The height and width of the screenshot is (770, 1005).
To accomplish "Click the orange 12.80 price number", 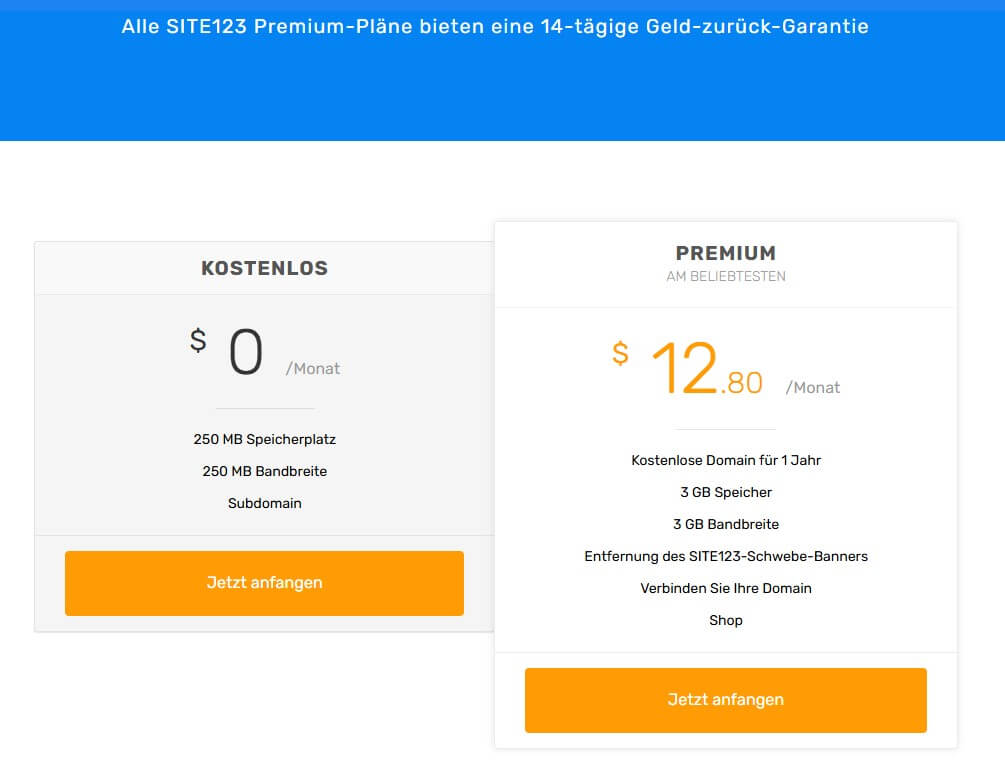I will (x=706, y=369).
